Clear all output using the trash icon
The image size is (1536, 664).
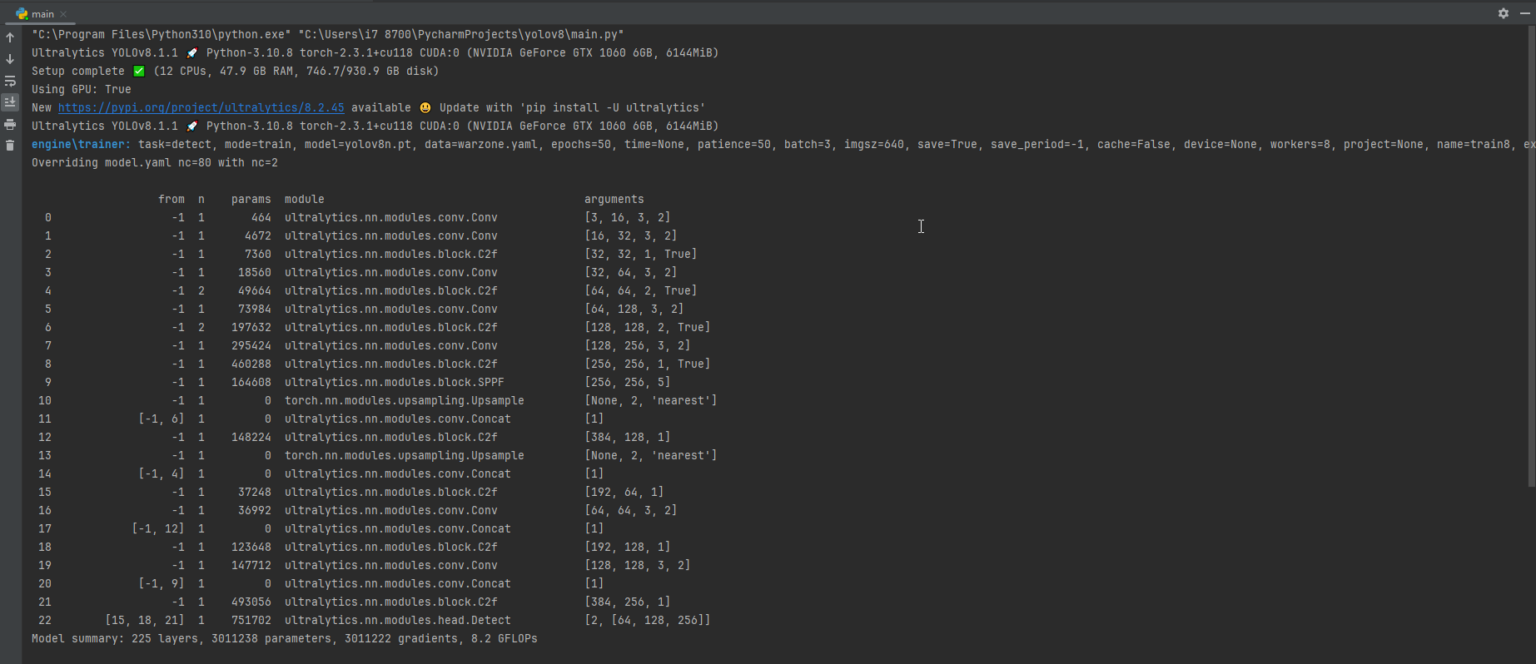click(10, 146)
